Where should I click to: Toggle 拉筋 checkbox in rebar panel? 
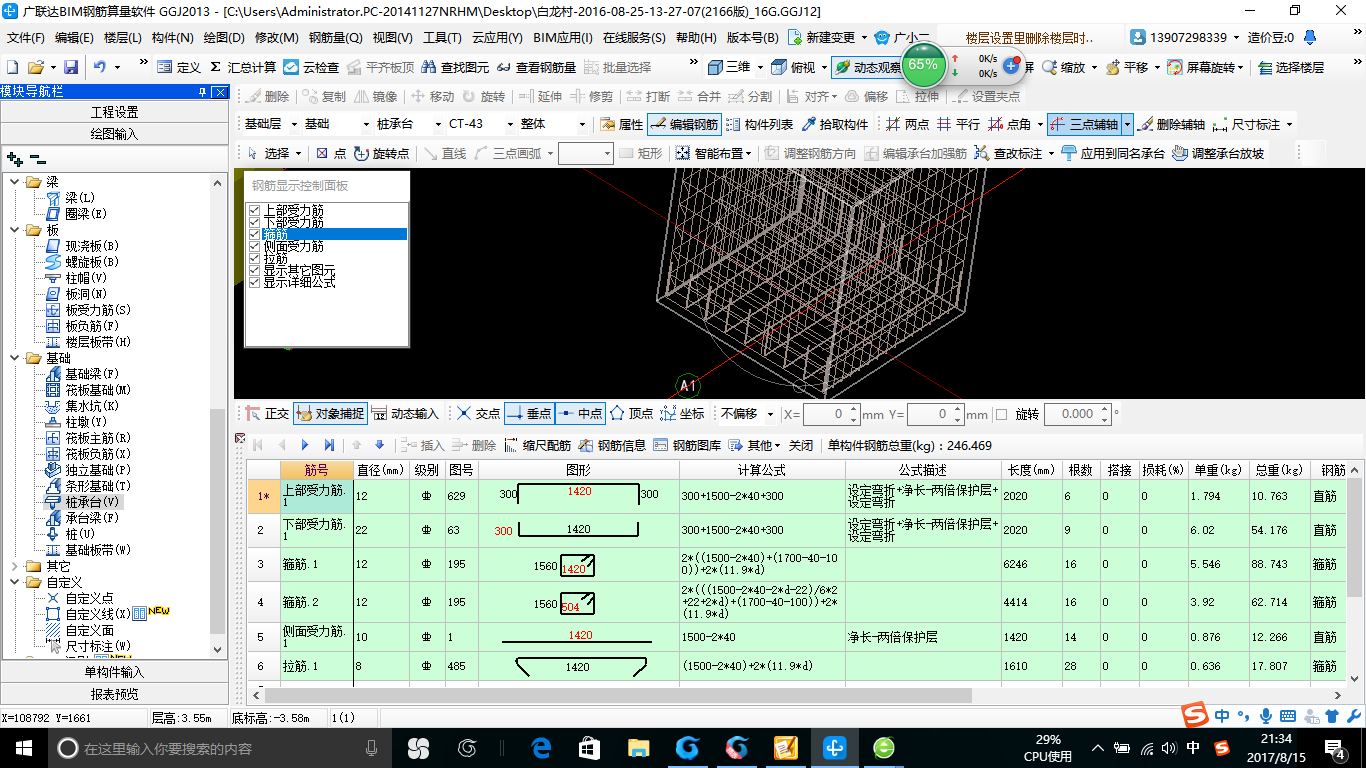tap(254, 258)
